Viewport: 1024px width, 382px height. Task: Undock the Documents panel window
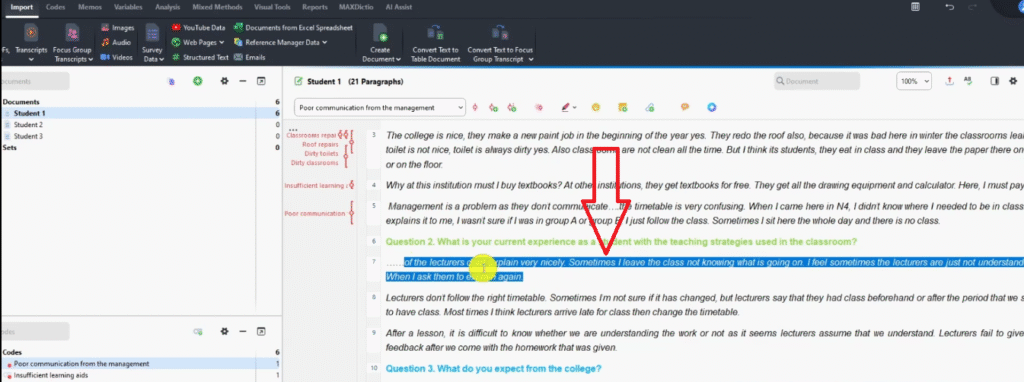[261, 81]
